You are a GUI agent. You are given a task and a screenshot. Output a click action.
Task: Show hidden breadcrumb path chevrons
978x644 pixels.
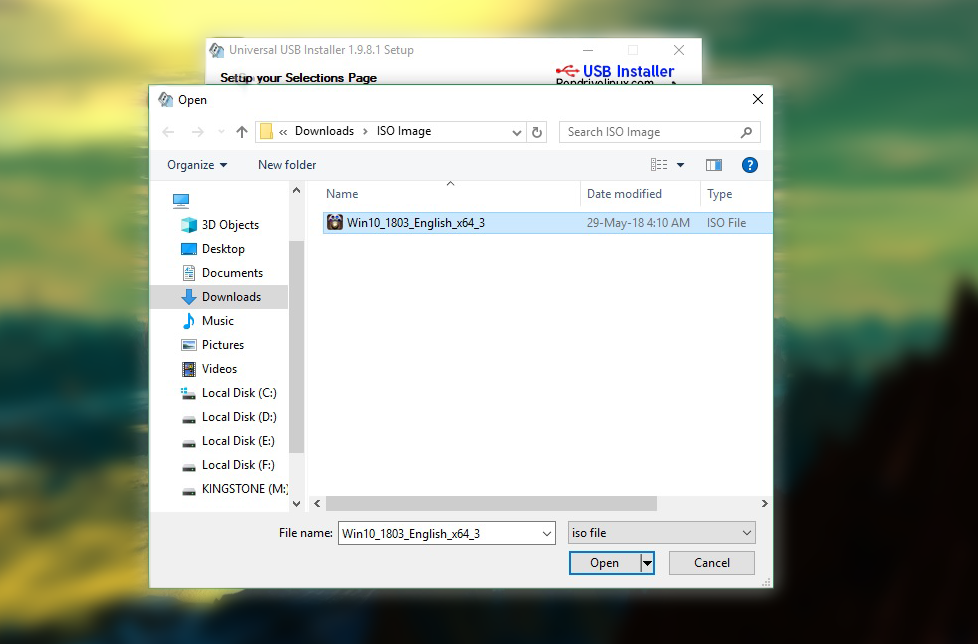(x=283, y=132)
